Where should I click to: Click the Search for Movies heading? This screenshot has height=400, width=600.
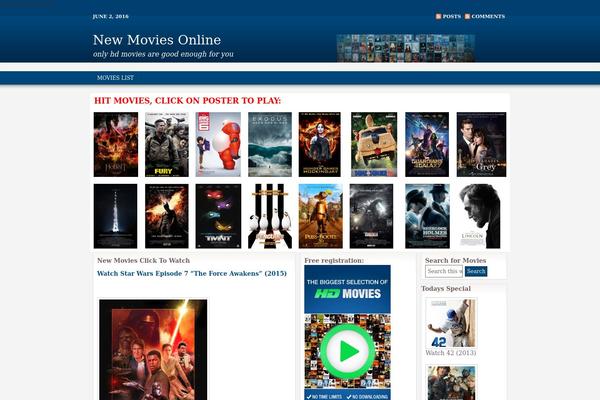click(455, 260)
